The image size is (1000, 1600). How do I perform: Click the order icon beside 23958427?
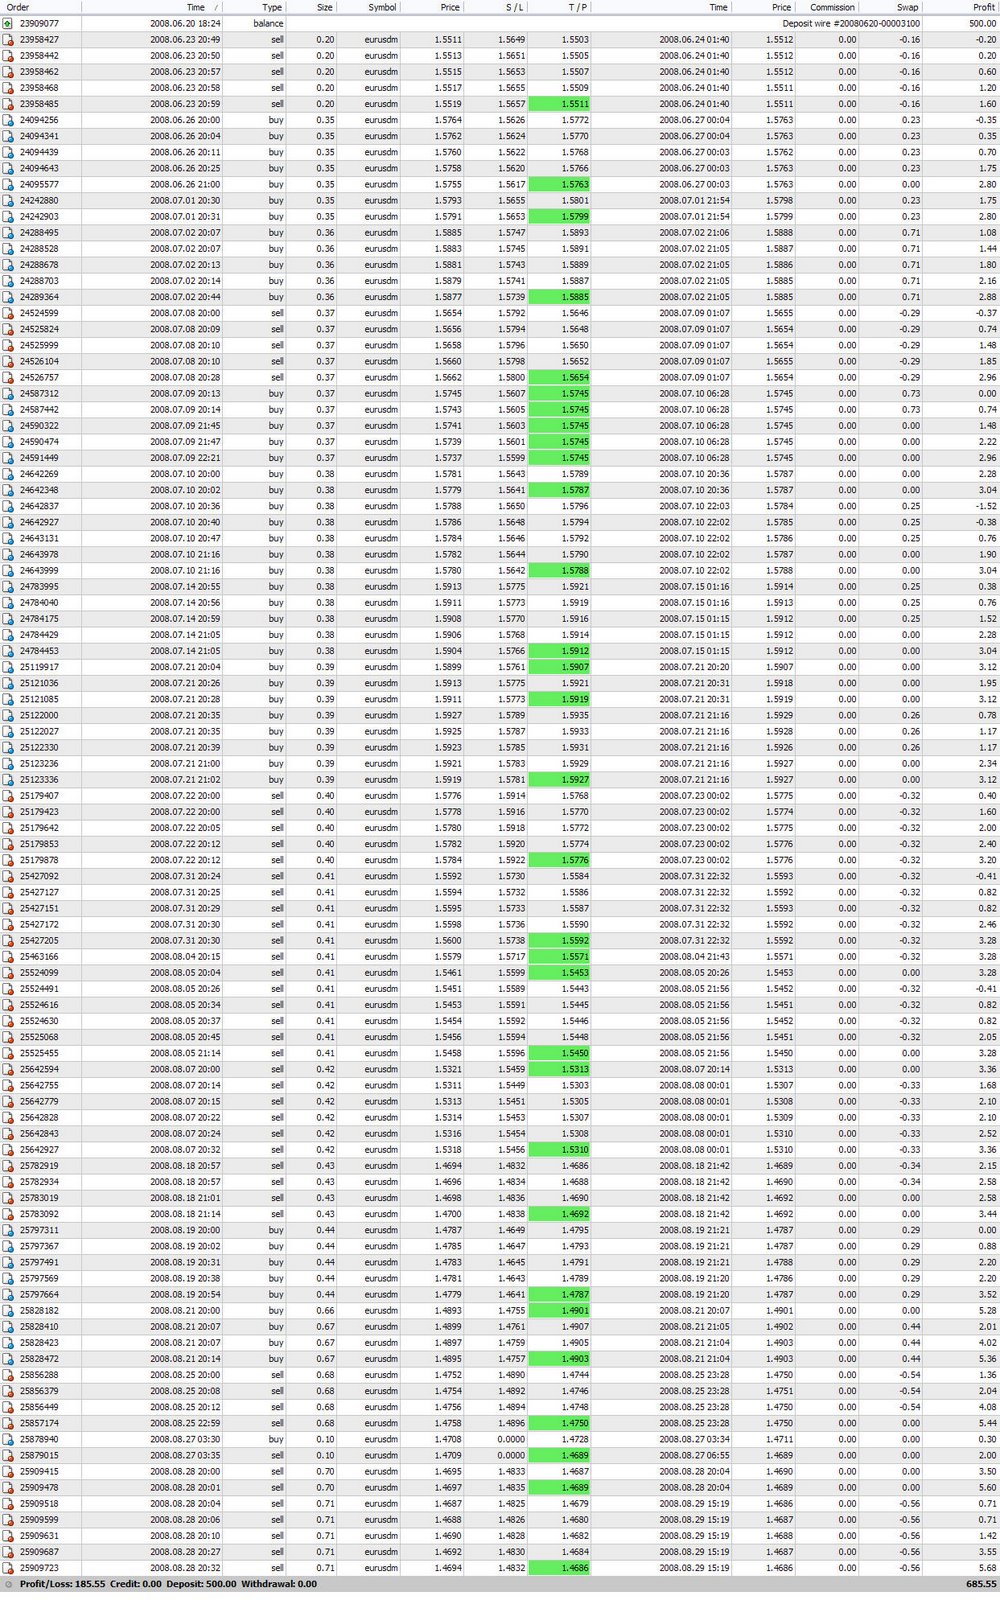pyautogui.click(x=8, y=40)
